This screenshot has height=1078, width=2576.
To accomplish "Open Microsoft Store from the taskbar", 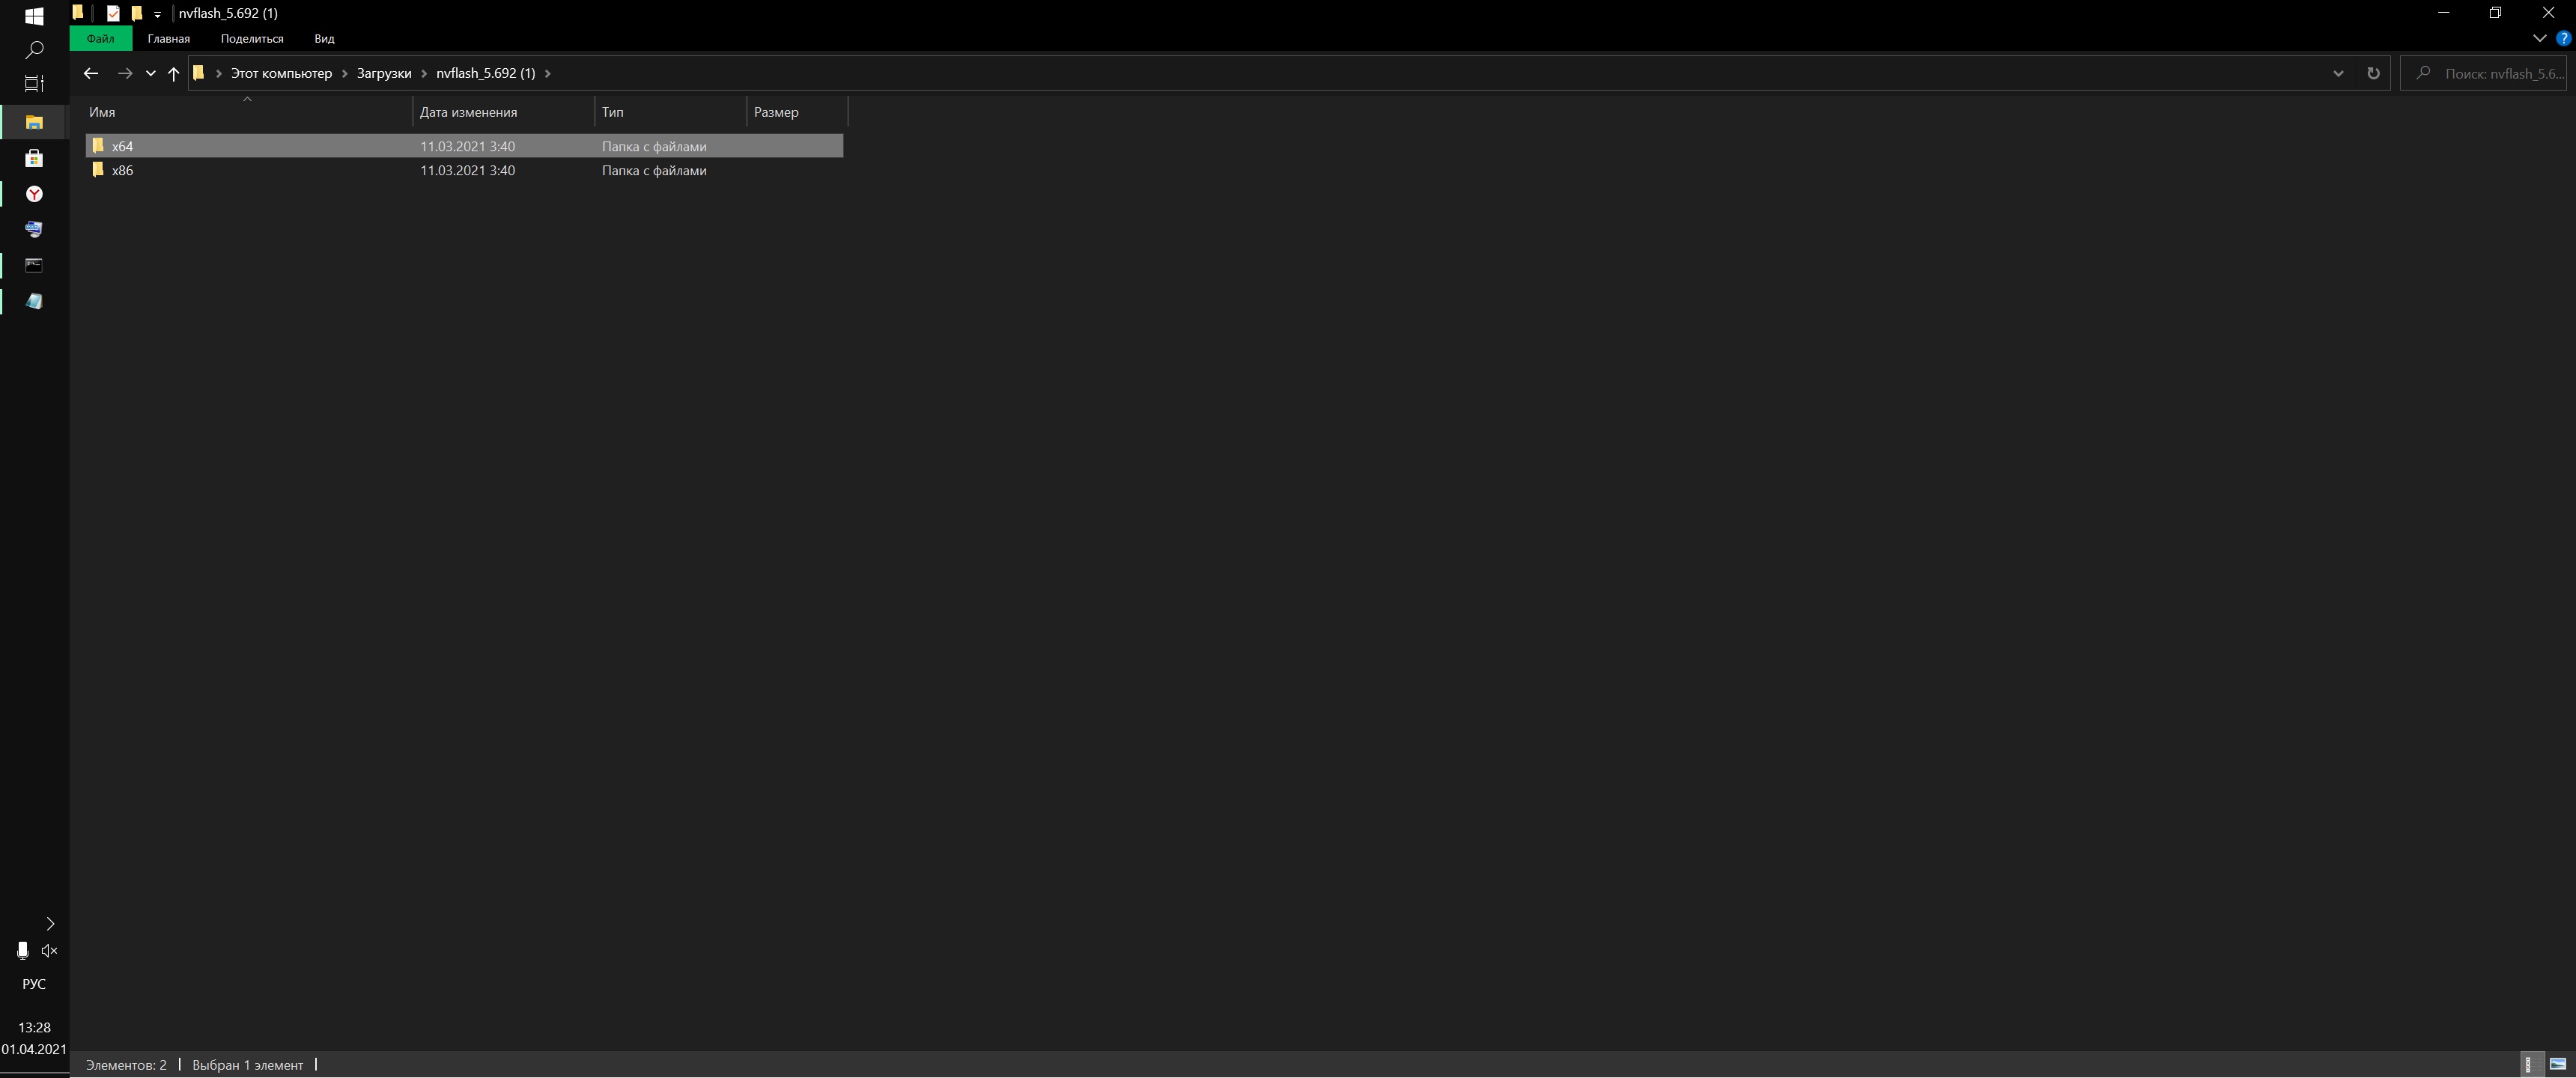I will [34, 158].
